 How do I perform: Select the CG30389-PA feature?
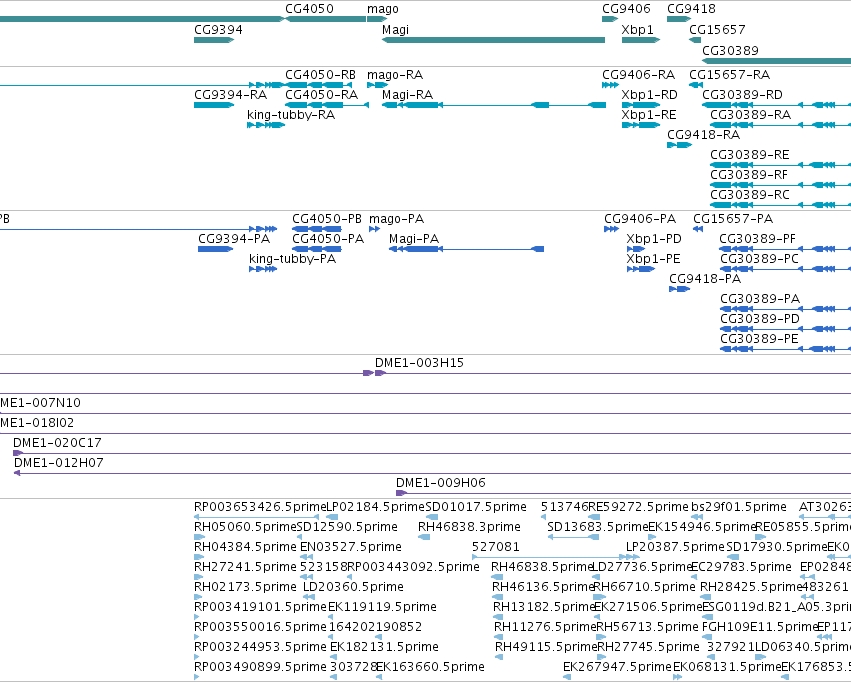pos(785,309)
